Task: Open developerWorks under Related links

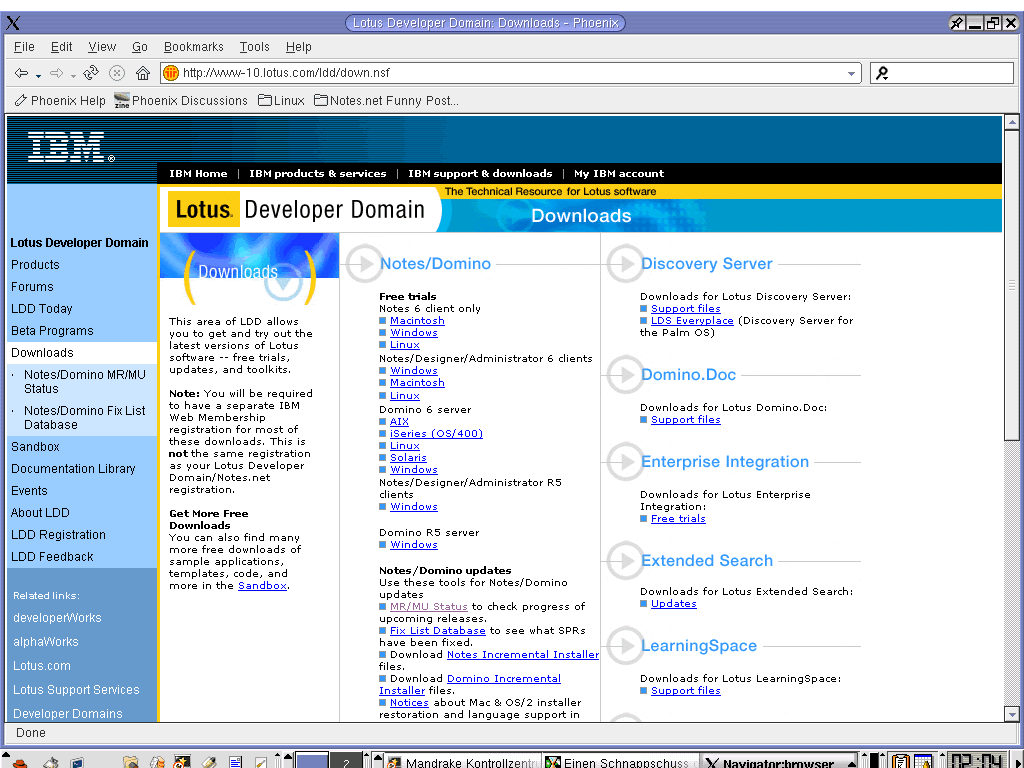Action: point(57,618)
